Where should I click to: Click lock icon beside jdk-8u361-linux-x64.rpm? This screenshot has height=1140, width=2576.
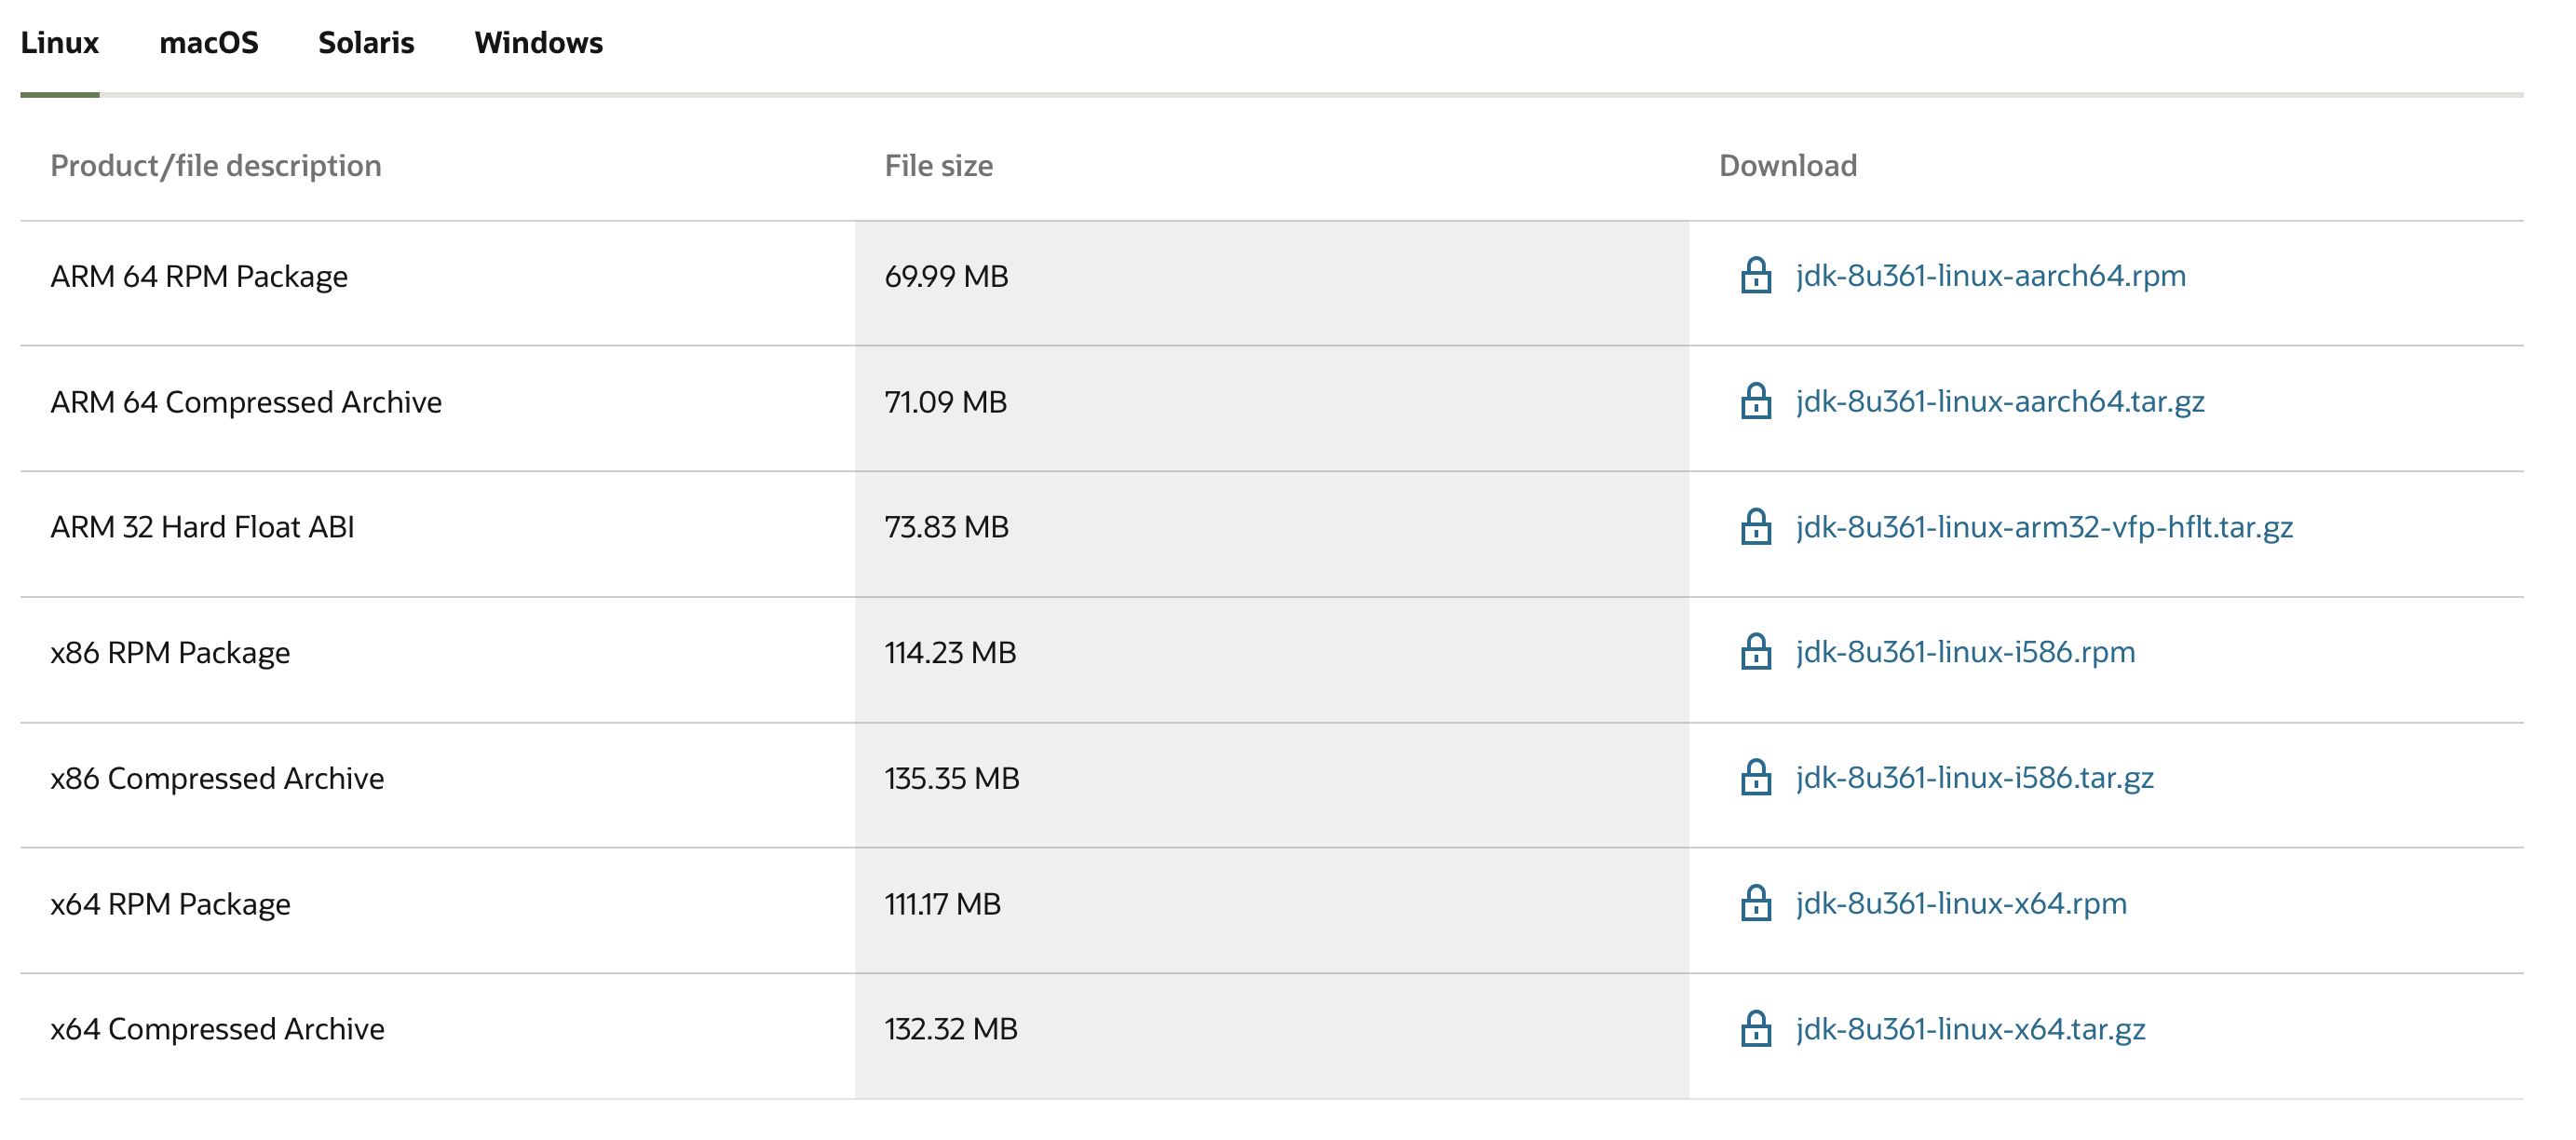1755,903
